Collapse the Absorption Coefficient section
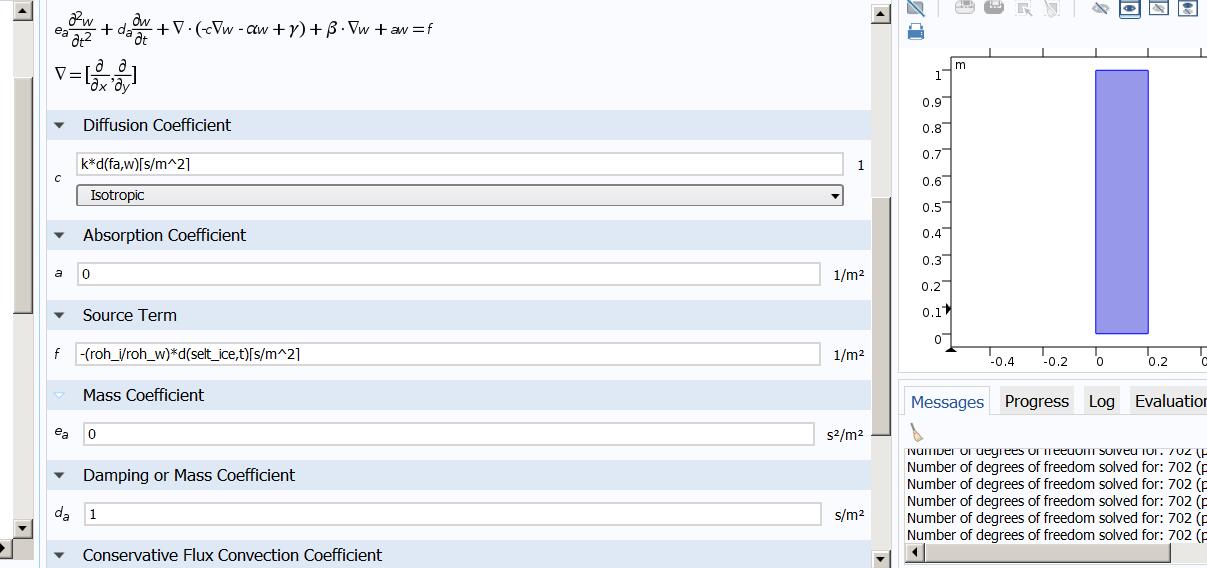This screenshot has height=568, width=1207. 59,235
